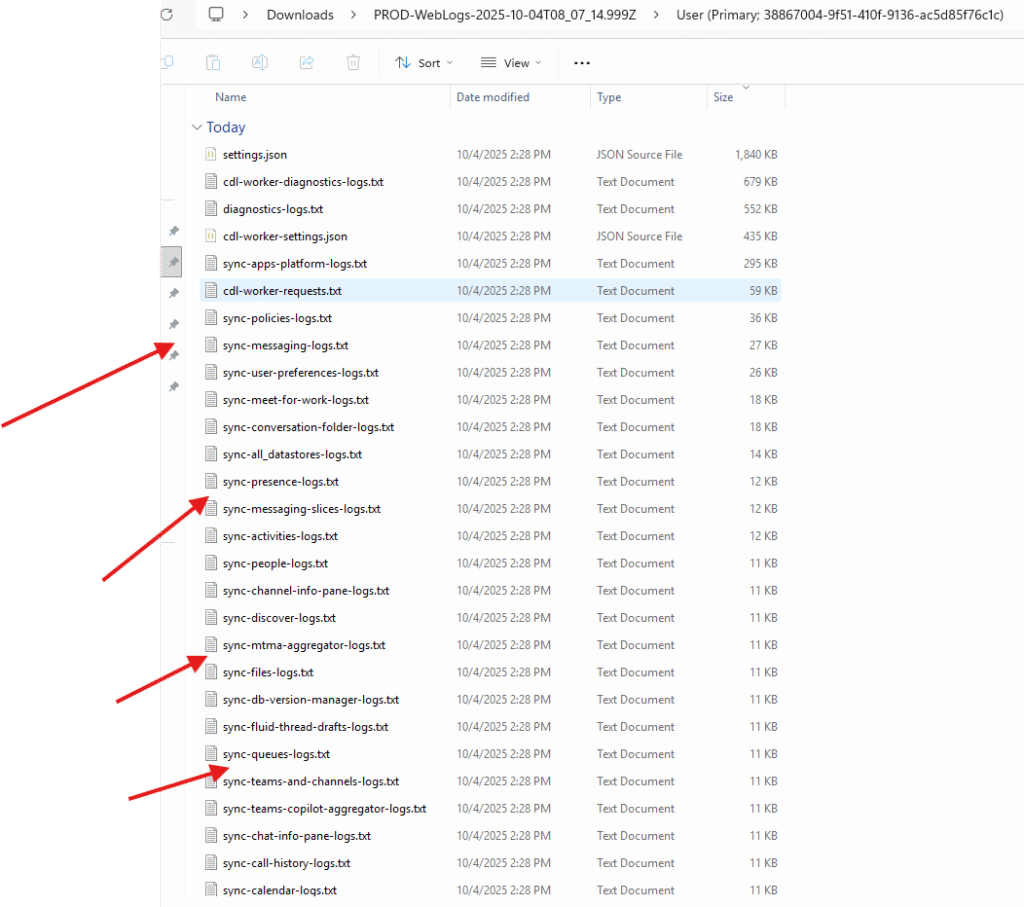Navigate to PROD-WebLogs folder in breadcrumb
The image size is (1024, 907).
coord(504,15)
